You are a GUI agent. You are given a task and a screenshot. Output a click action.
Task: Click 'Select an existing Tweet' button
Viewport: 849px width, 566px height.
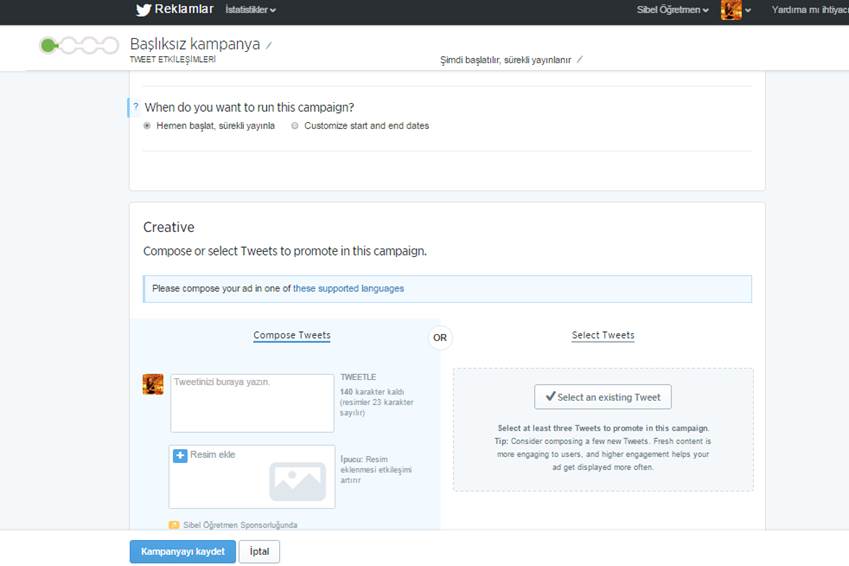(603, 397)
